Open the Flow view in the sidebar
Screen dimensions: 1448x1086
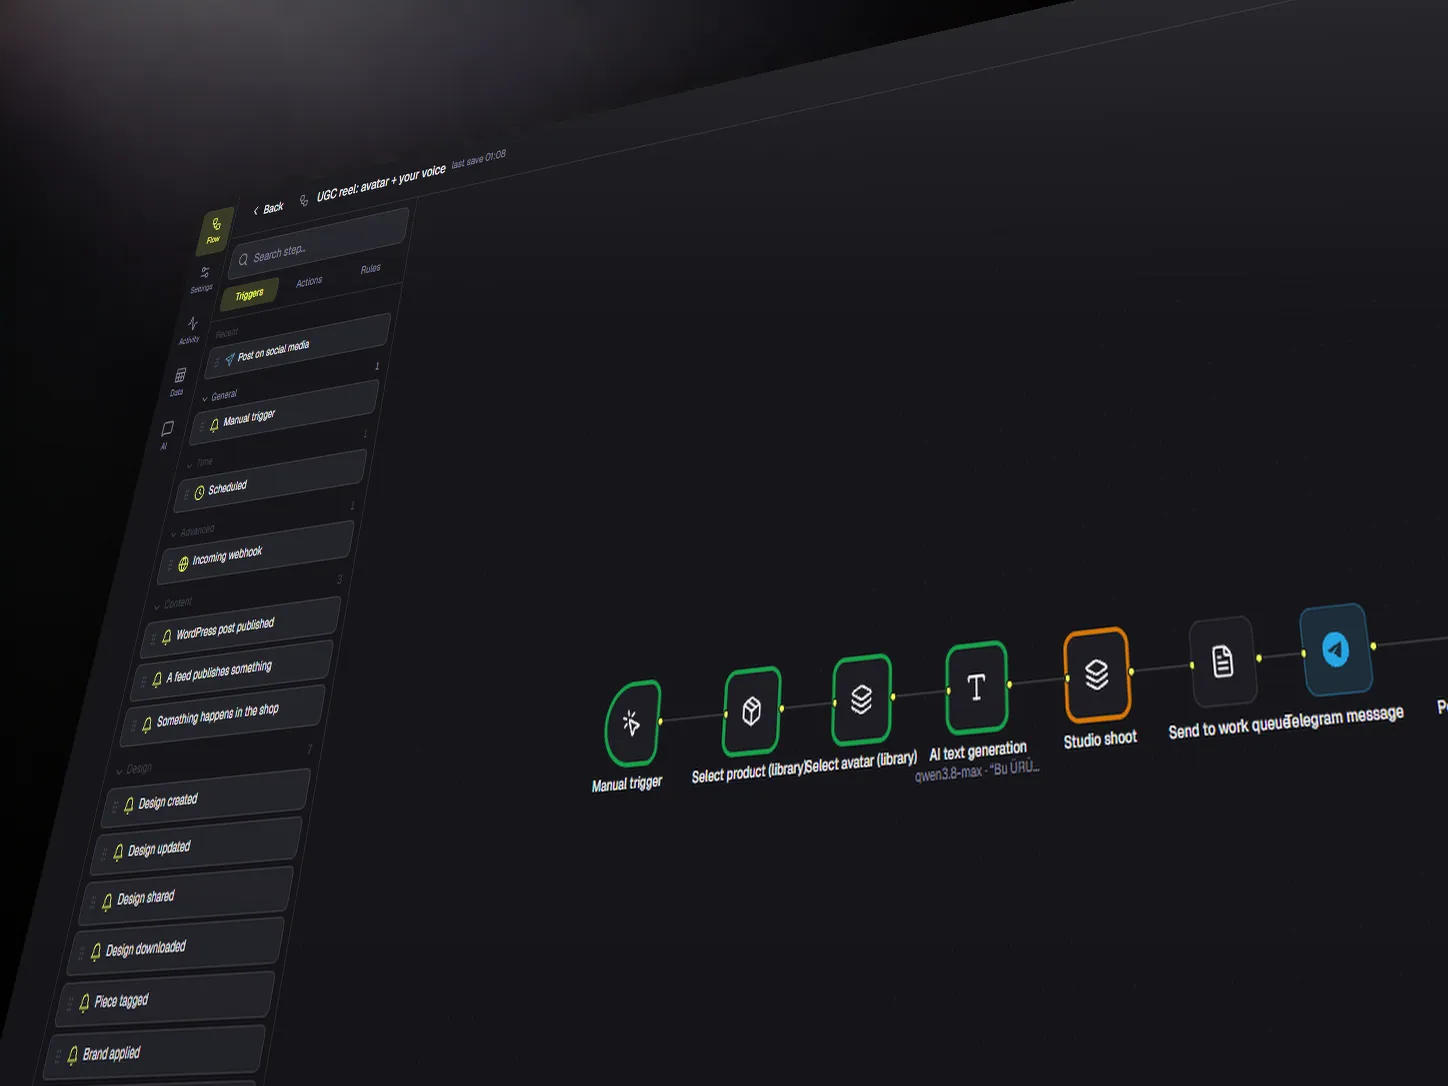coord(215,231)
